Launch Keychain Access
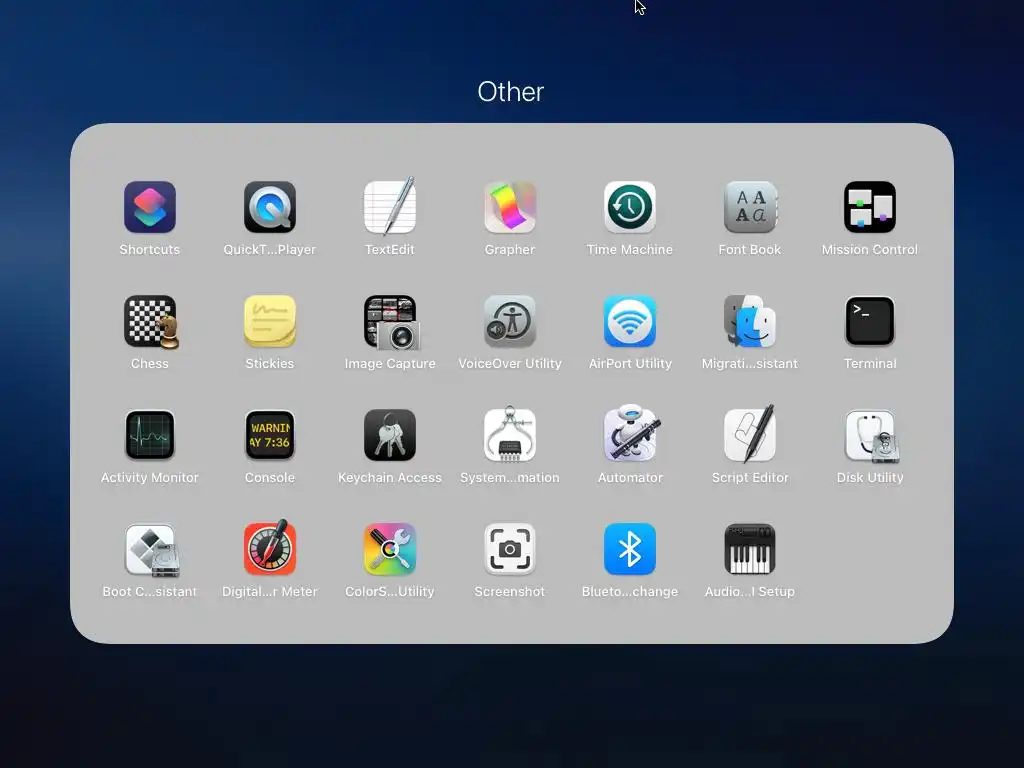 click(x=390, y=435)
